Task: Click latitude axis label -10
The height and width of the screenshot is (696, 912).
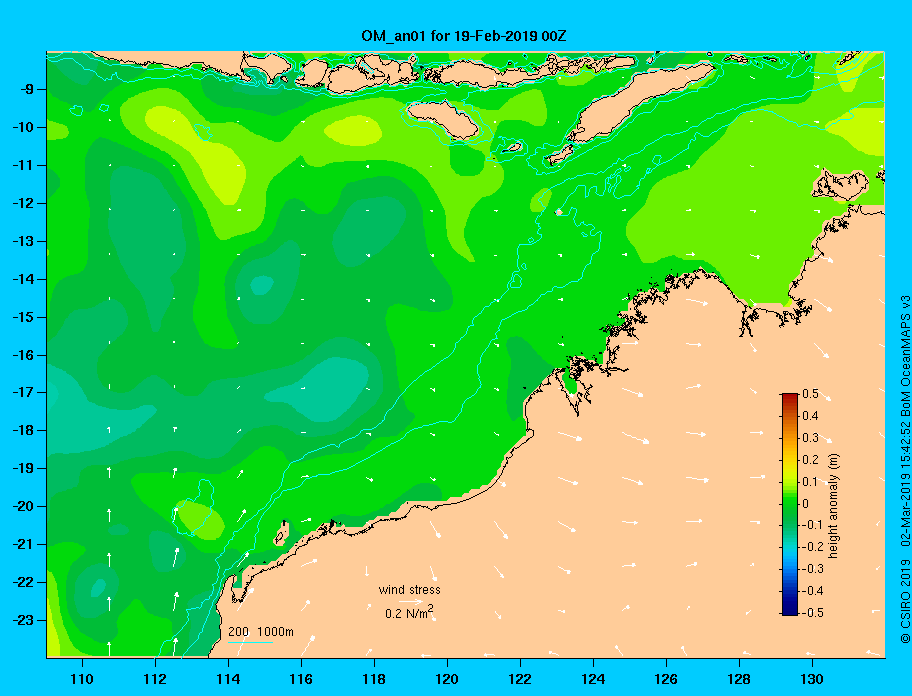Action: [23, 127]
